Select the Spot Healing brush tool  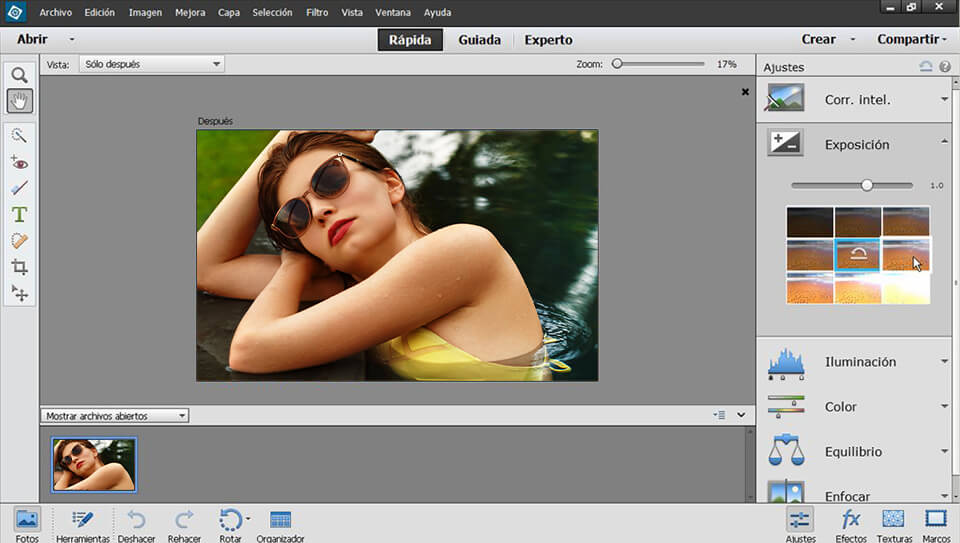click(x=19, y=241)
